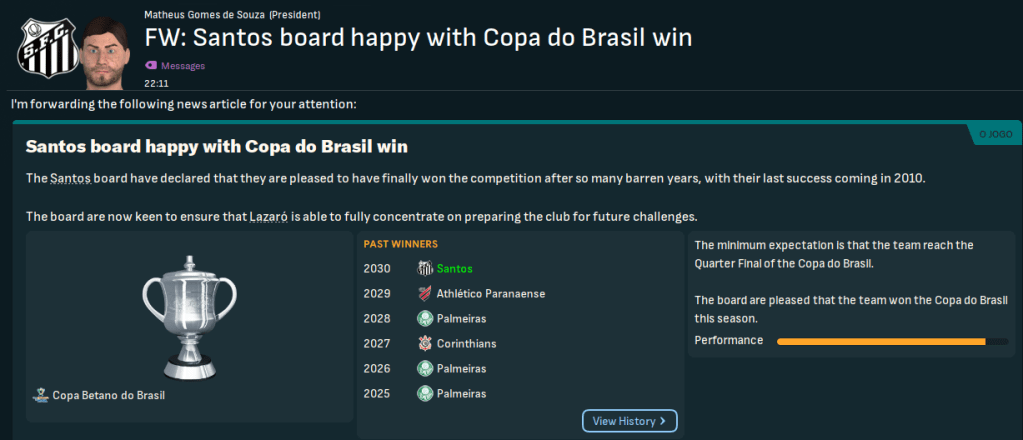This screenshot has width=1023, height=440.
Task: Open the Athlético Paranaense badge icon
Action: [x=425, y=293]
